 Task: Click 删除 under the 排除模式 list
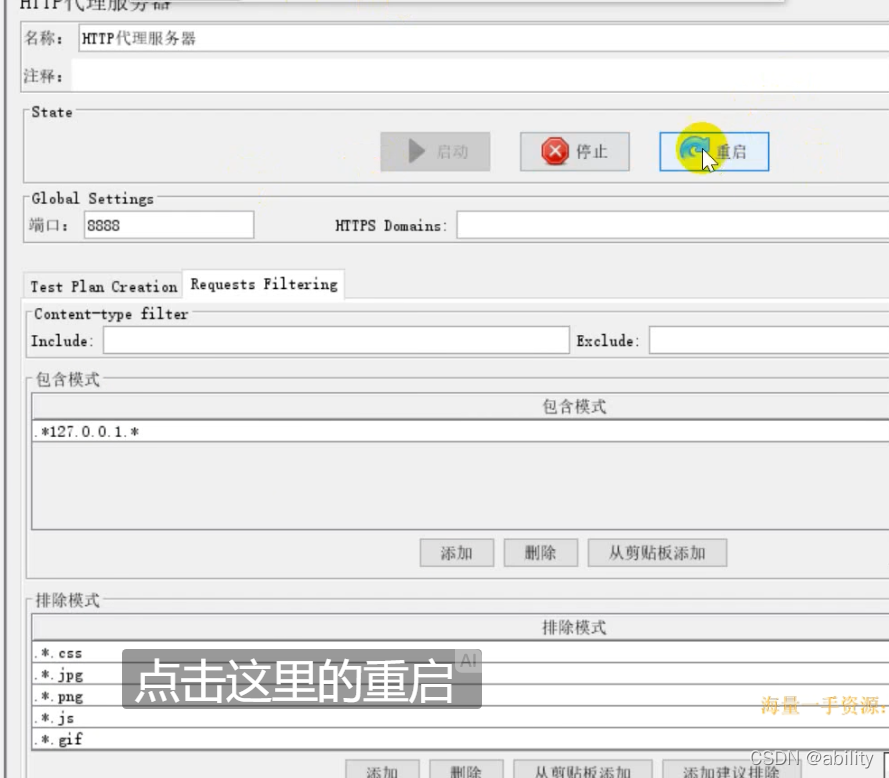pos(466,771)
